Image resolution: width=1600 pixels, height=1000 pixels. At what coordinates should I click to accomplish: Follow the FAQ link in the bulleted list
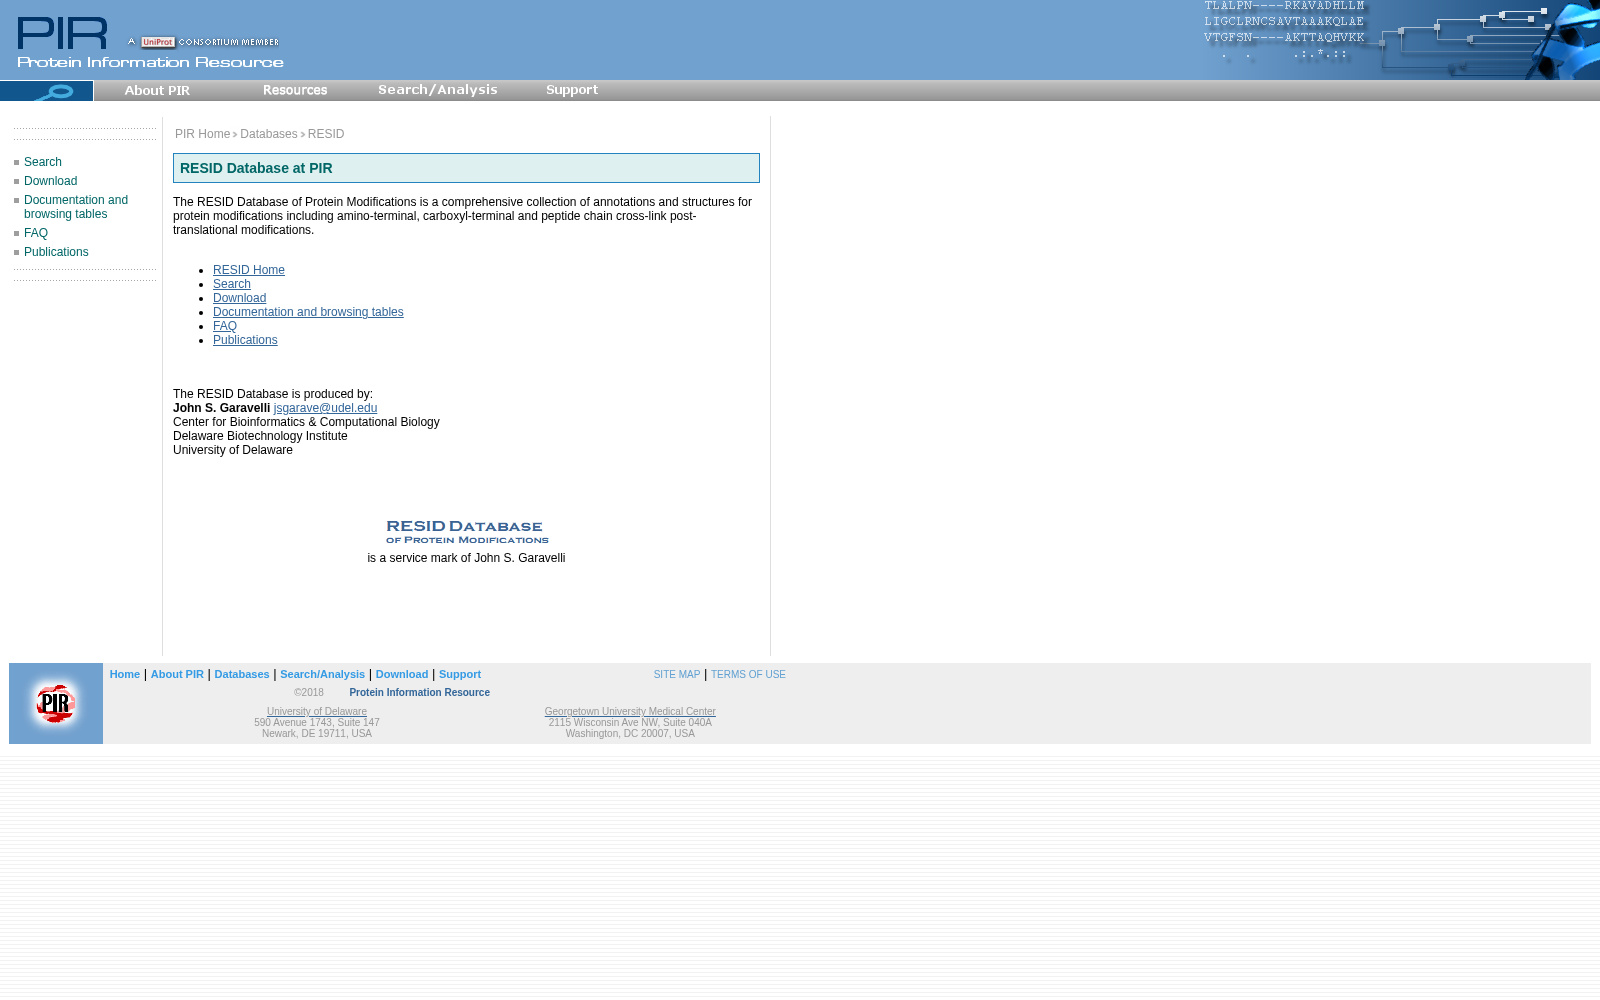click(x=225, y=326)
